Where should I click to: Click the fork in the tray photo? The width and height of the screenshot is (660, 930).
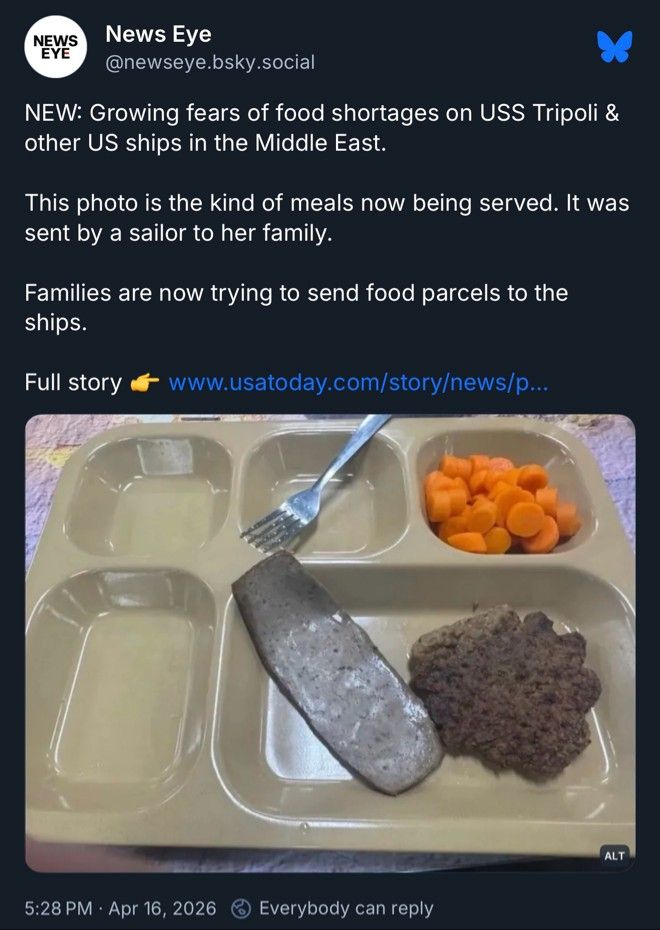(315, 482)
